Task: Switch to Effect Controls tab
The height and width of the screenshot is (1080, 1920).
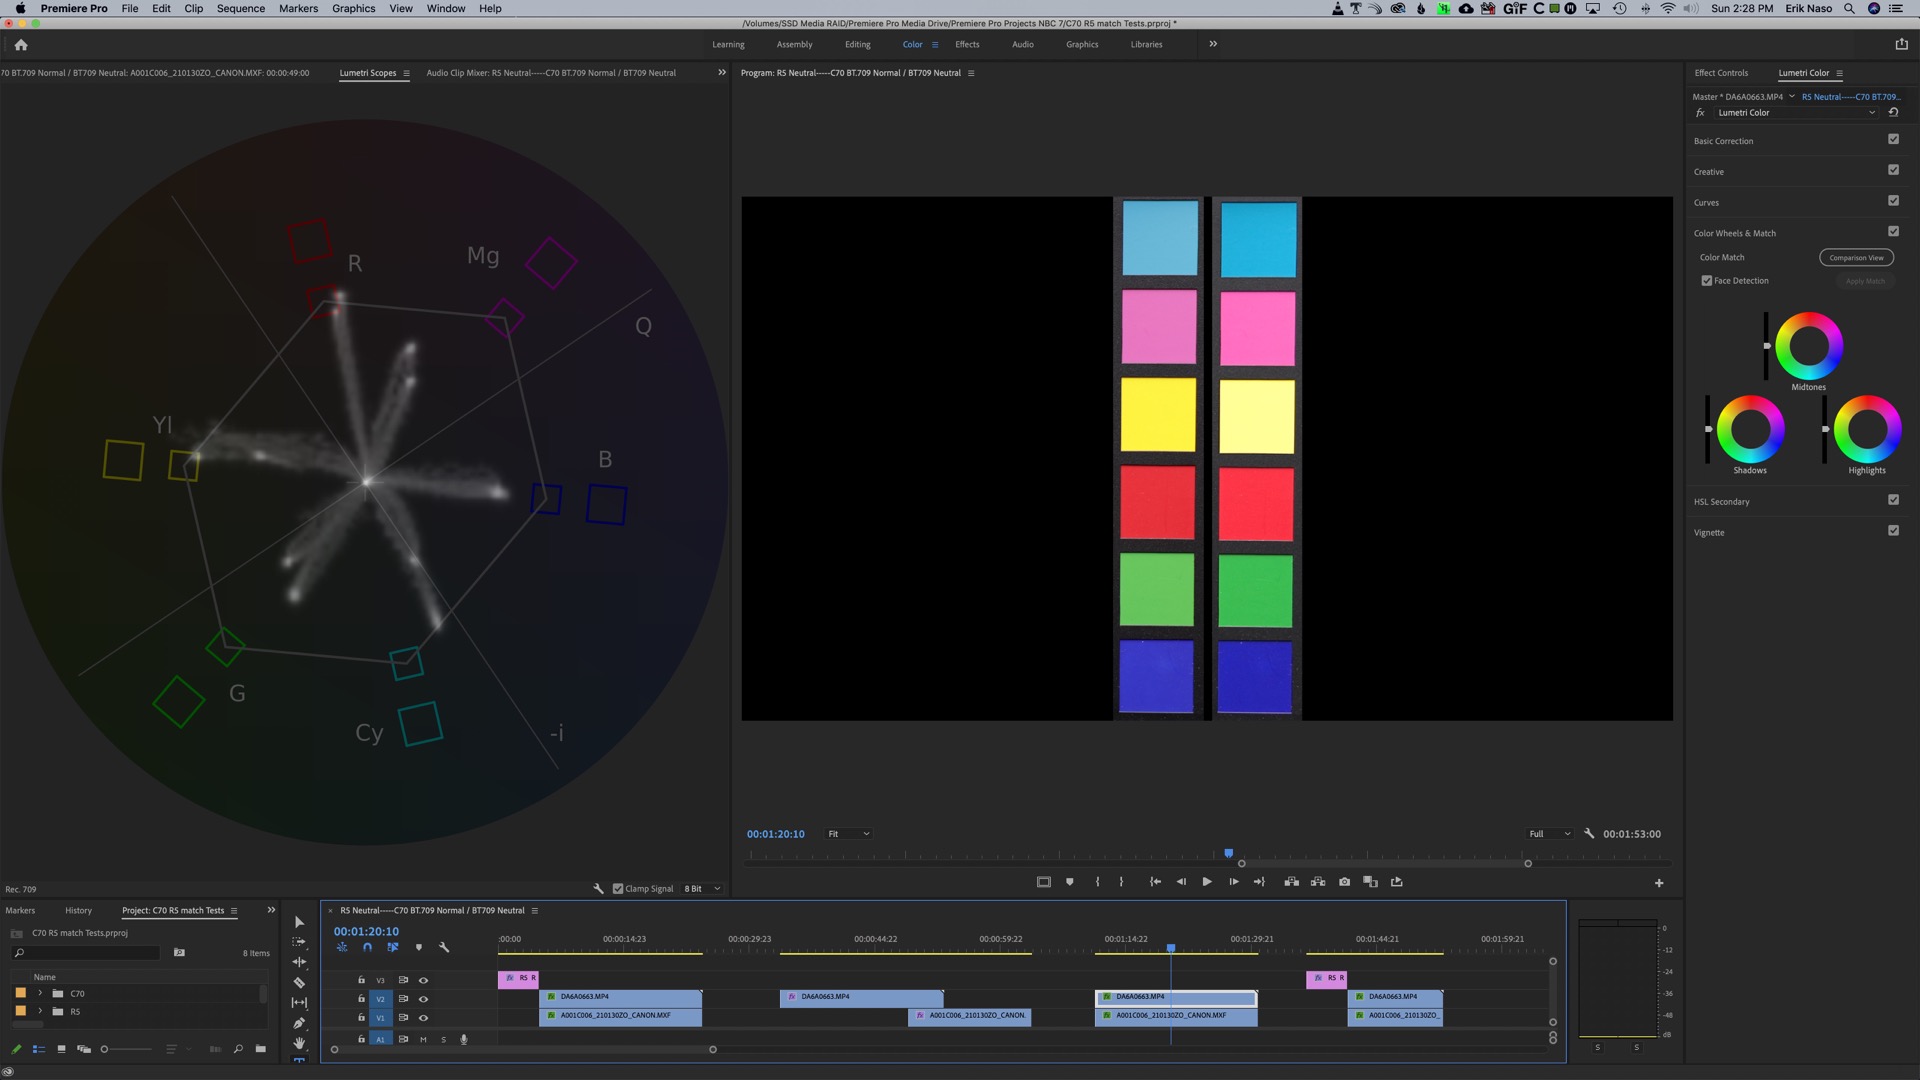Action: 1720,73
